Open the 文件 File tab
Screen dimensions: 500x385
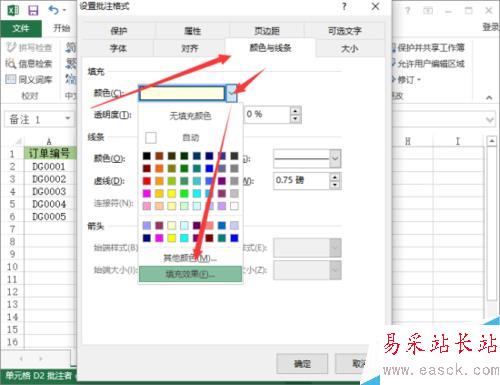[x=21, y=28]
